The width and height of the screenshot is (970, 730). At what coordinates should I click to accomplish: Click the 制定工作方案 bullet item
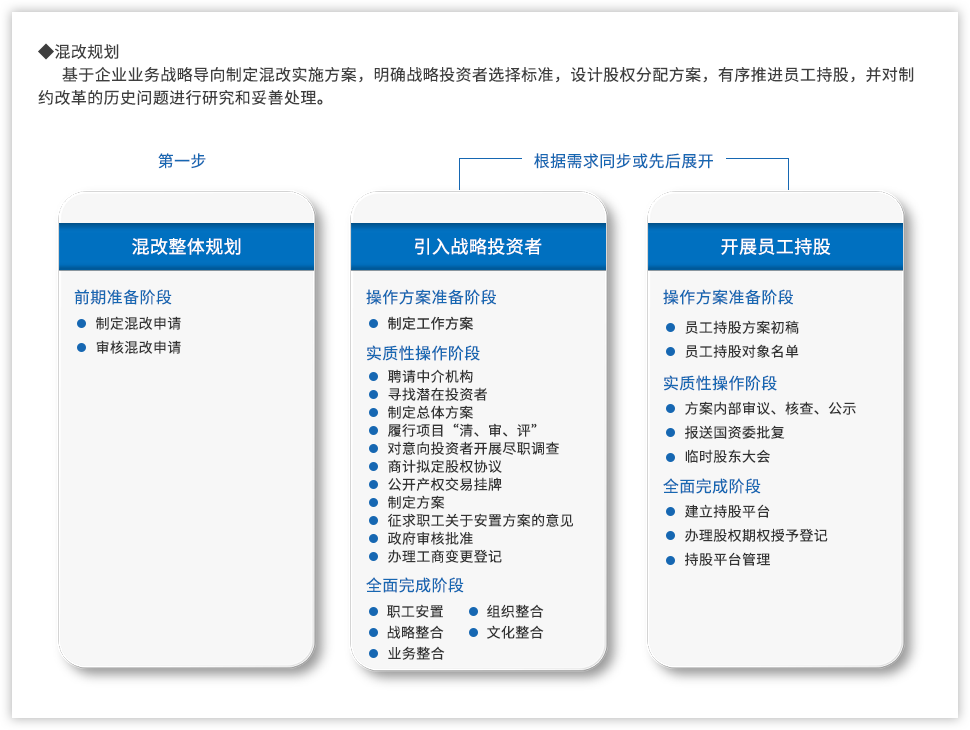(430, 324)
